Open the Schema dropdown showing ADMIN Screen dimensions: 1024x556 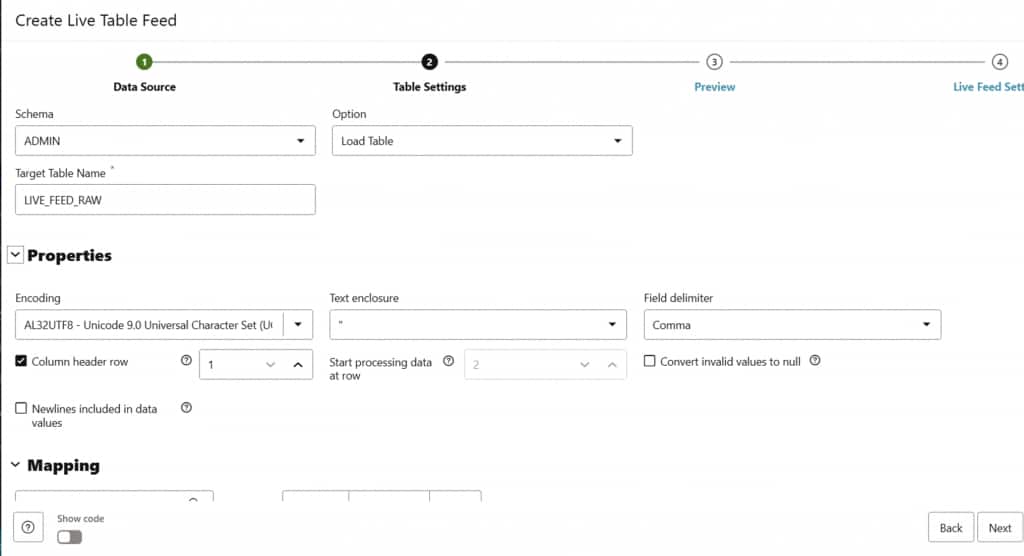[x=165, y=141]
